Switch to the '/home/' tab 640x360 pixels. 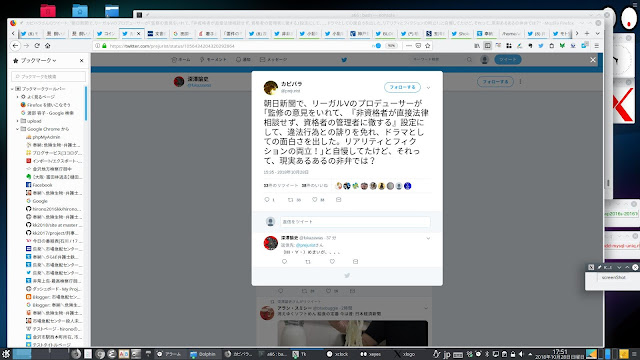tap(511, 34)
